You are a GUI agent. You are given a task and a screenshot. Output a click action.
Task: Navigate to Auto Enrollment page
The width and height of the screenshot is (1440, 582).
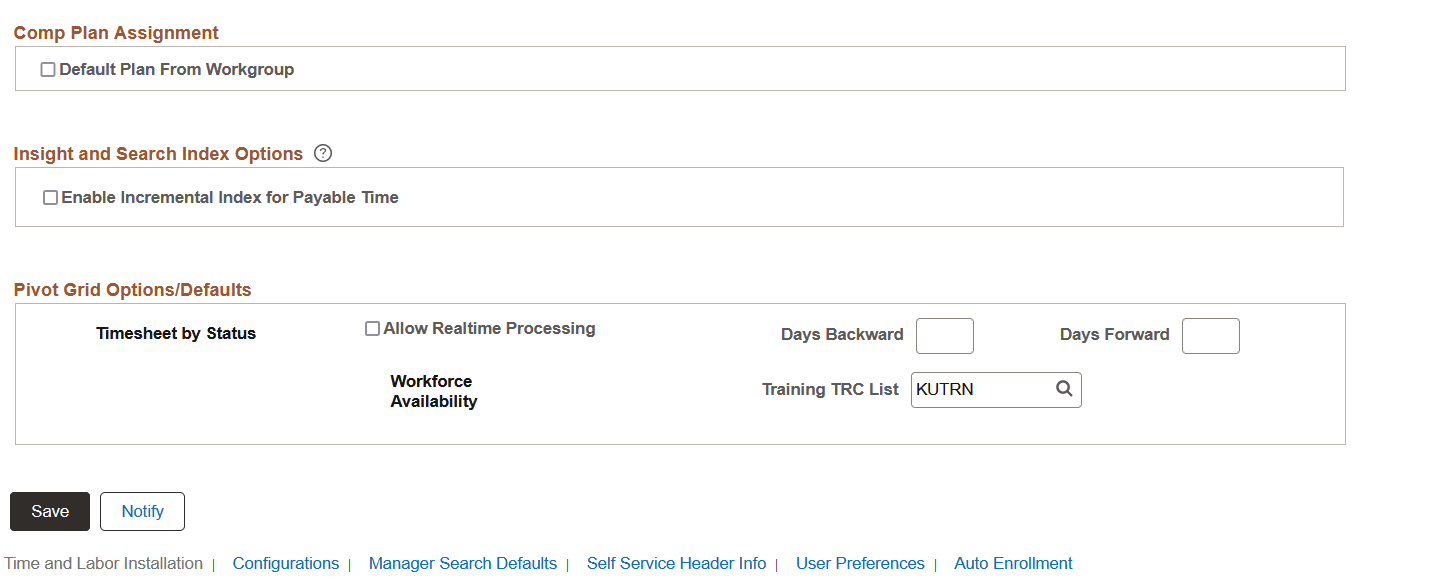coord(1013,563)
